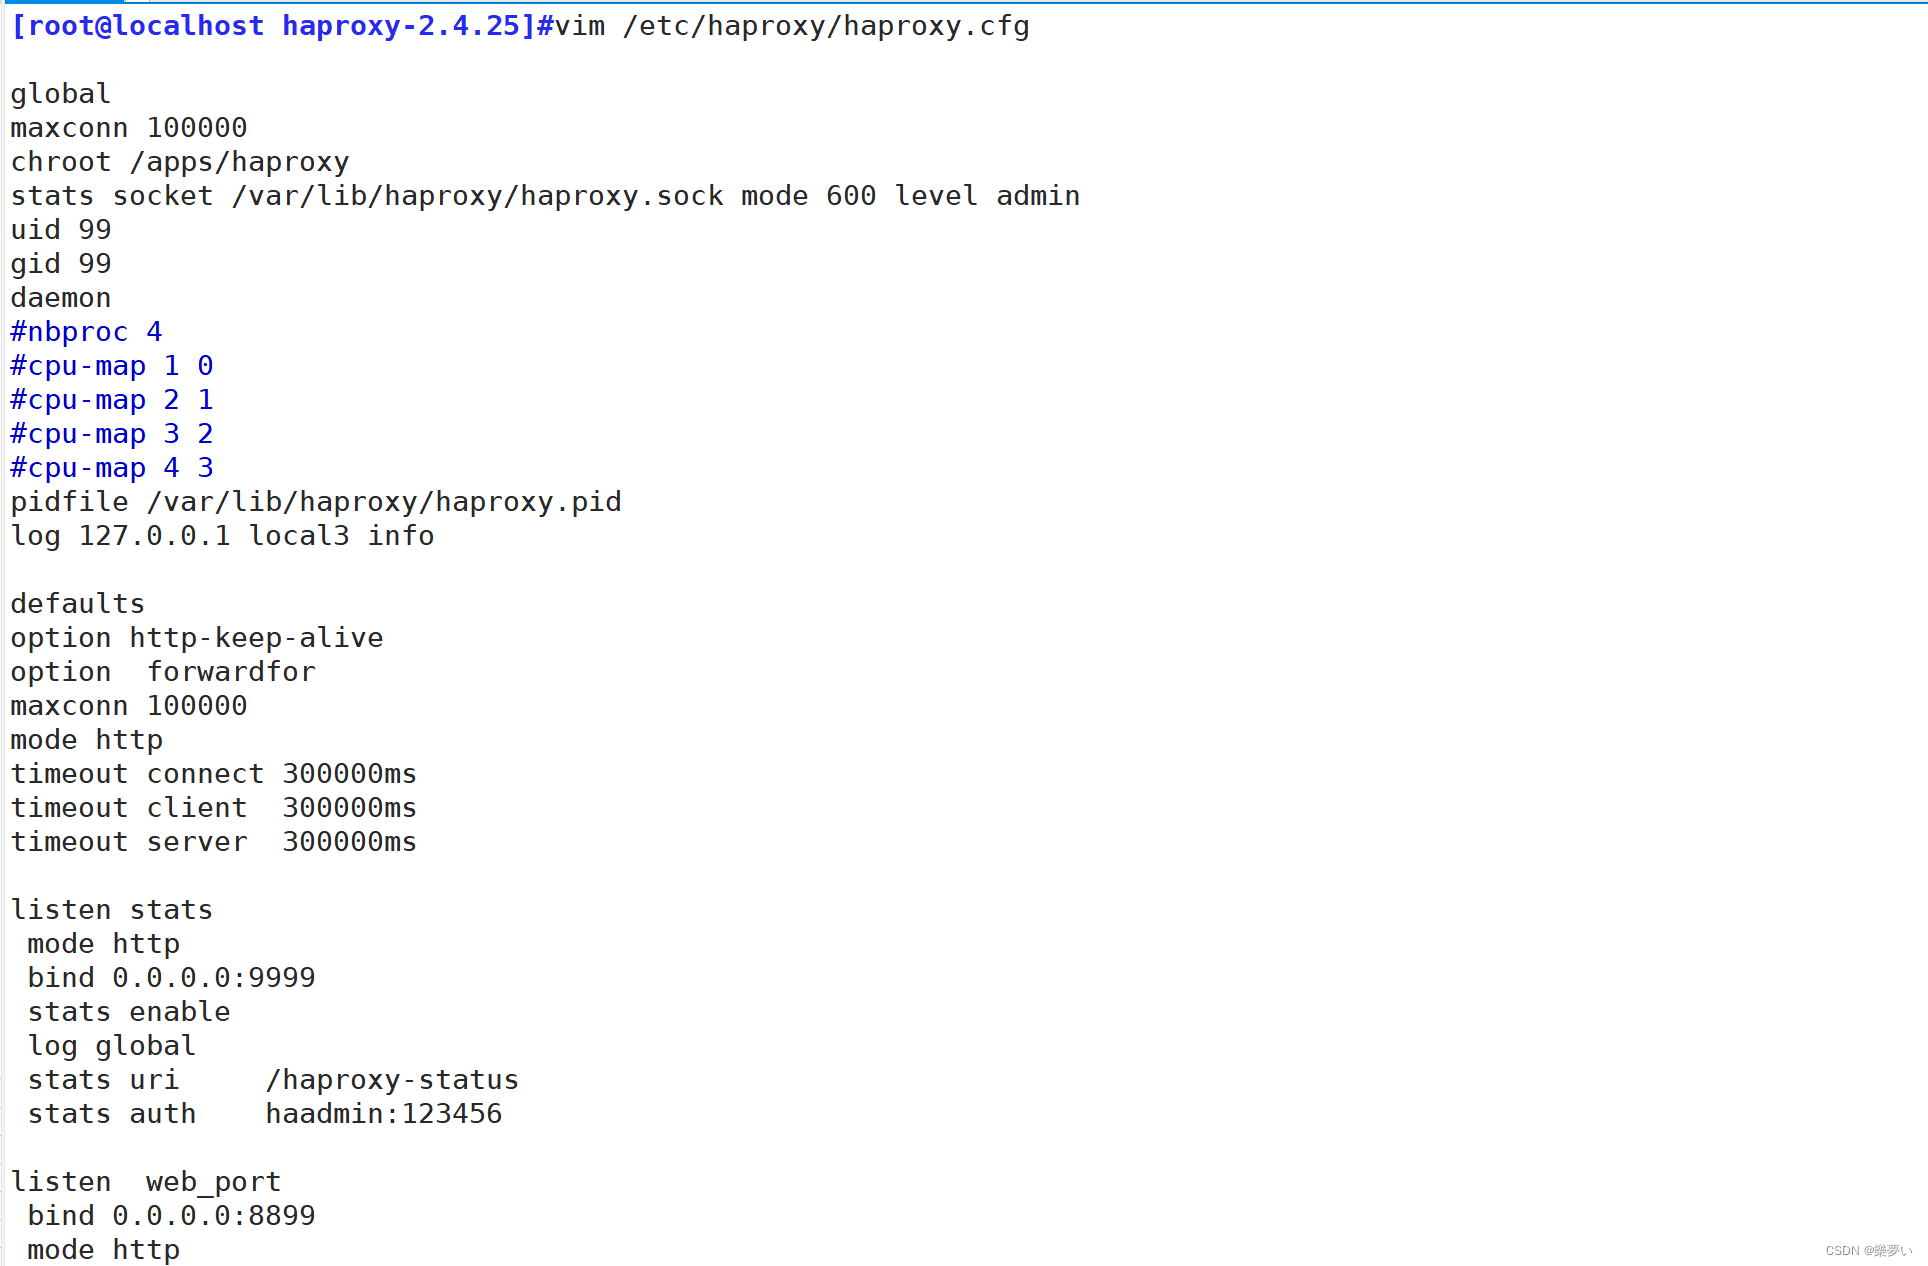Viewport: 1928px width, 1266px height.
Task: Click the chroot /apps/haproxy path
Action: [180, 161]
